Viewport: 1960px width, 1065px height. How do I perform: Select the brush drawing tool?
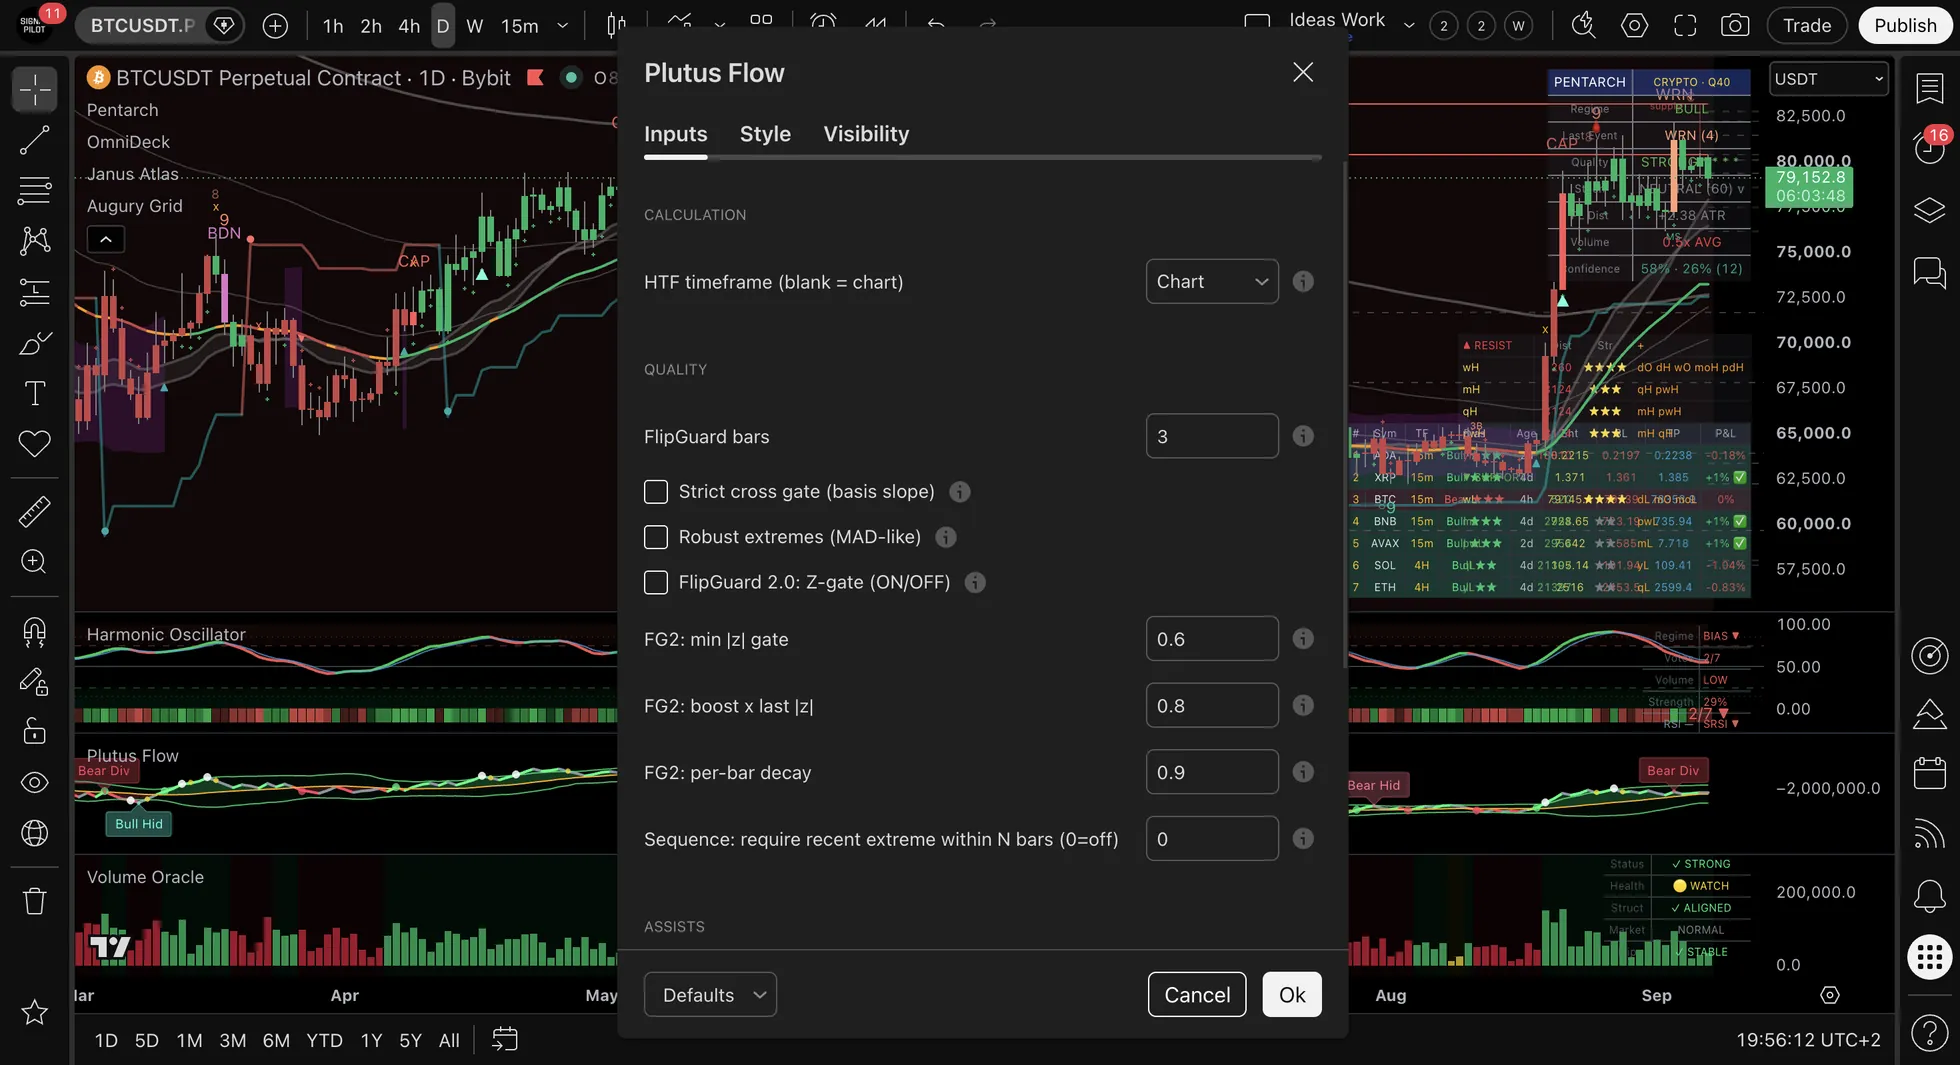click(35, 343)
